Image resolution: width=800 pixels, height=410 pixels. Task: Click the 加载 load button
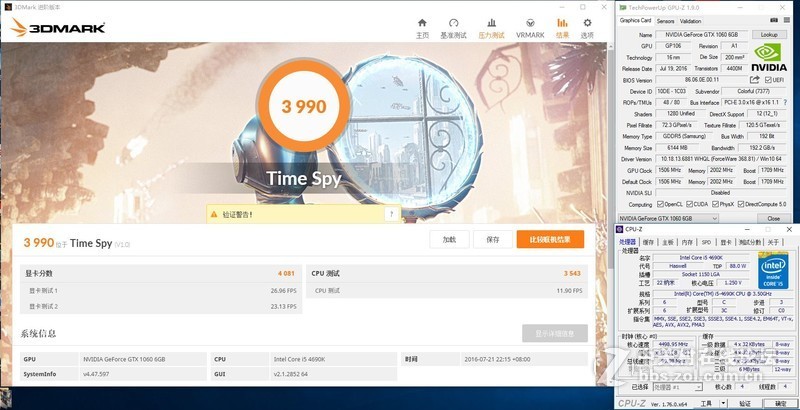[x=449, y=239]
